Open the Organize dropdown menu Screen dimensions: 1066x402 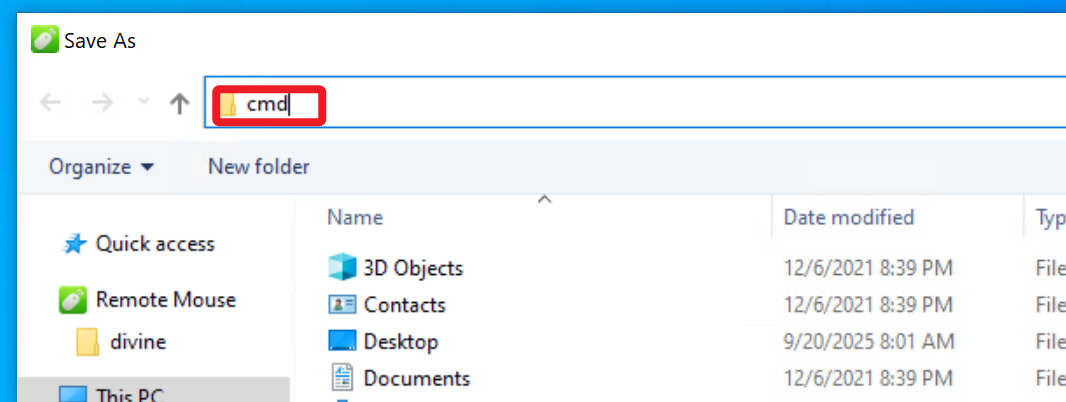pos(101,167)
